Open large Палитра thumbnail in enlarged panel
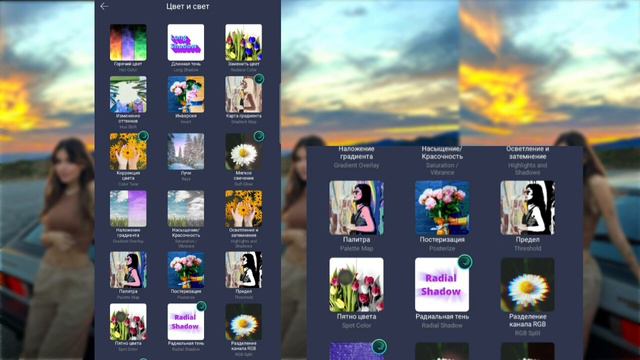 click(x=356, y=208)
